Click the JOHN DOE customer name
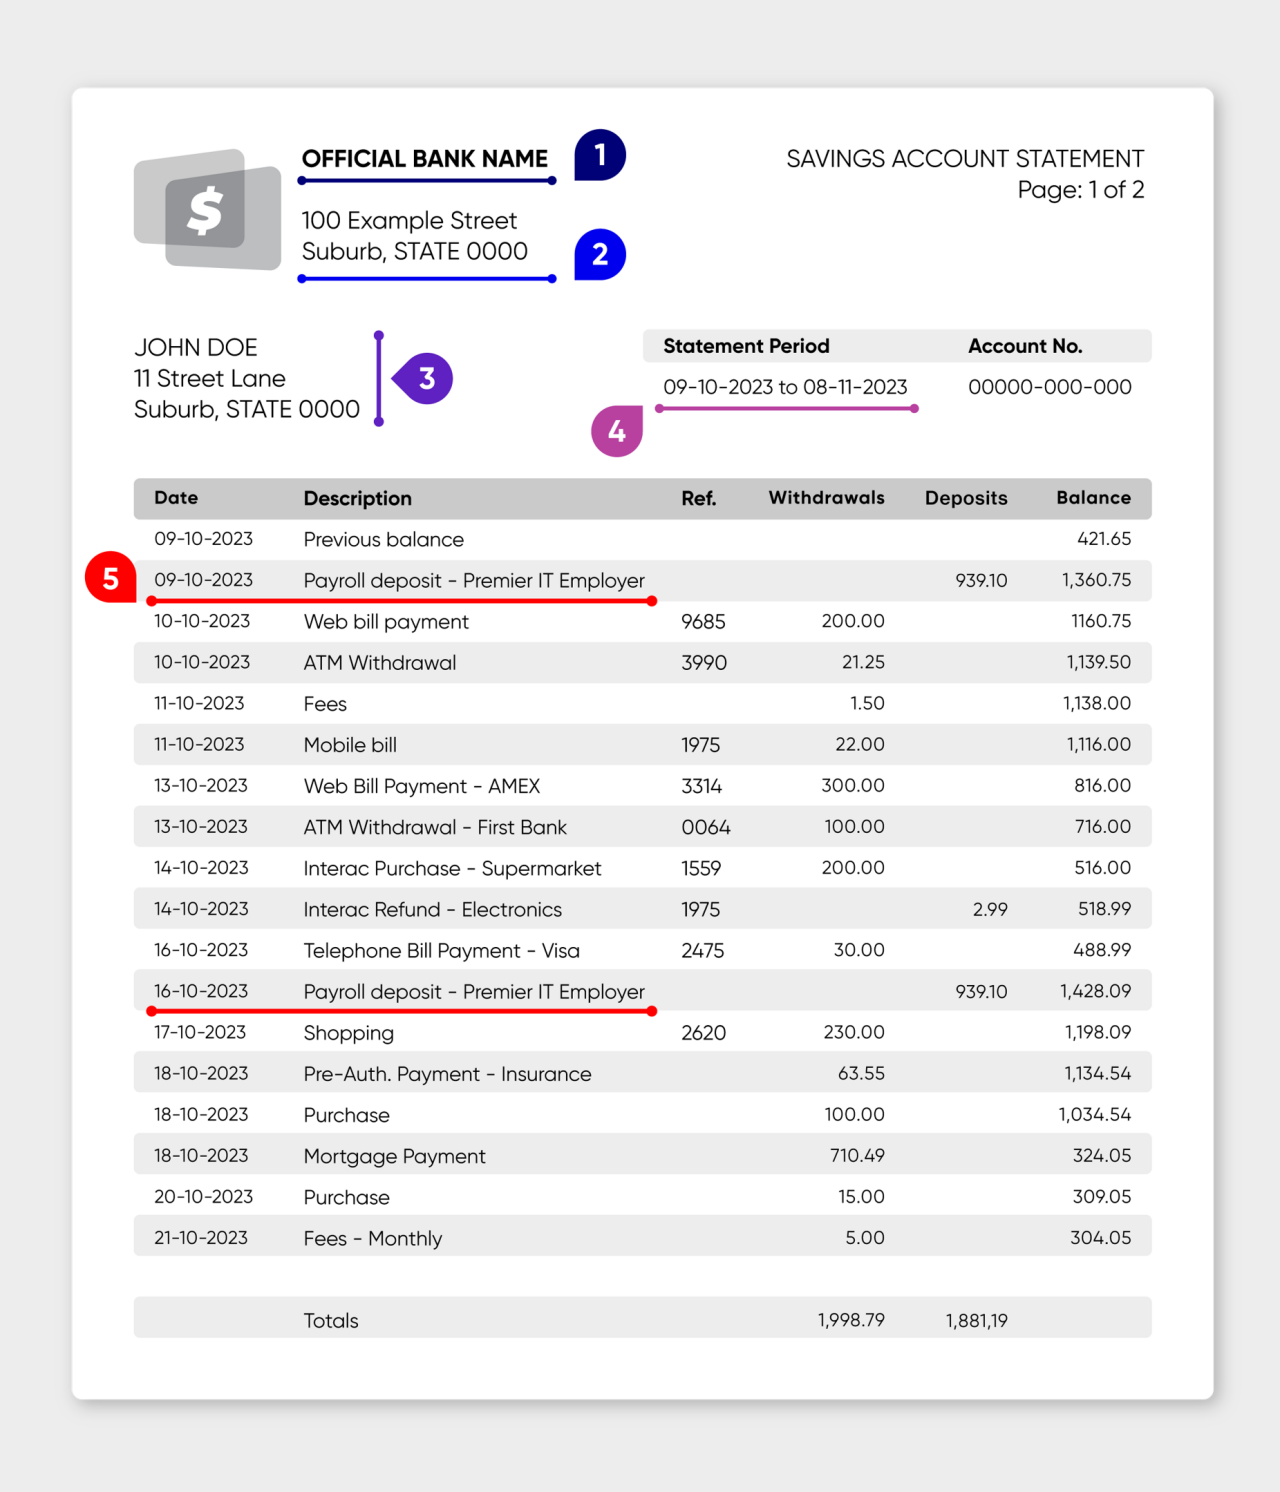1280x1492 pixels. click(196, 347)
